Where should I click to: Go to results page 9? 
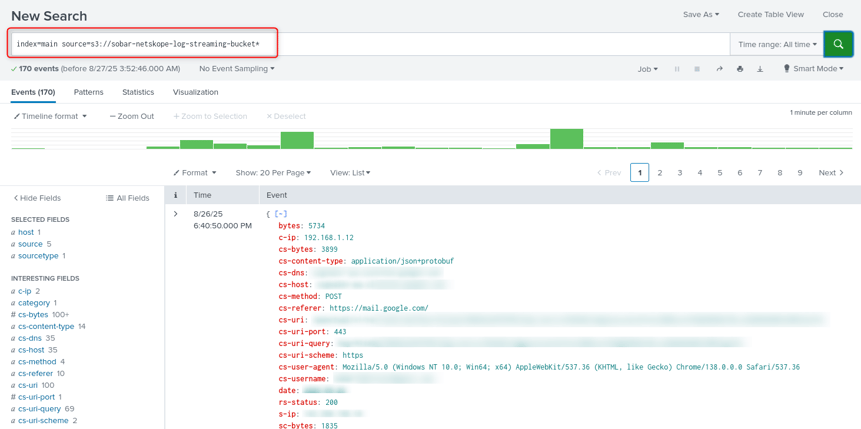click(x=800, y=172)
